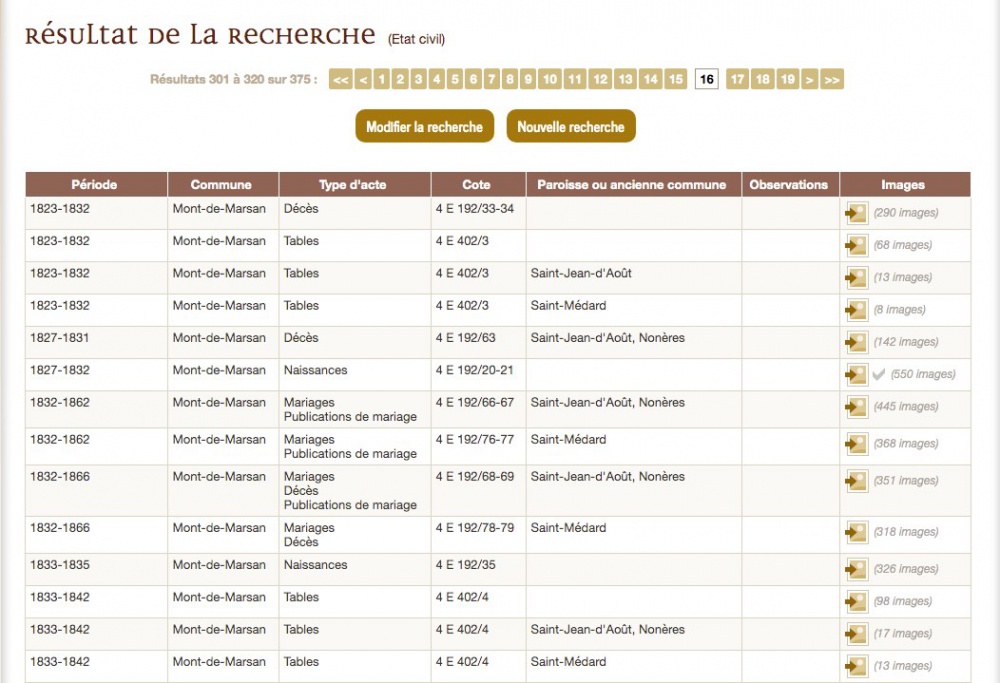Image resolution: width=1000 pixels, height=683 pixels.
Task: Open viewer icon for the 98 images row
Action: (x=856, y=602)
